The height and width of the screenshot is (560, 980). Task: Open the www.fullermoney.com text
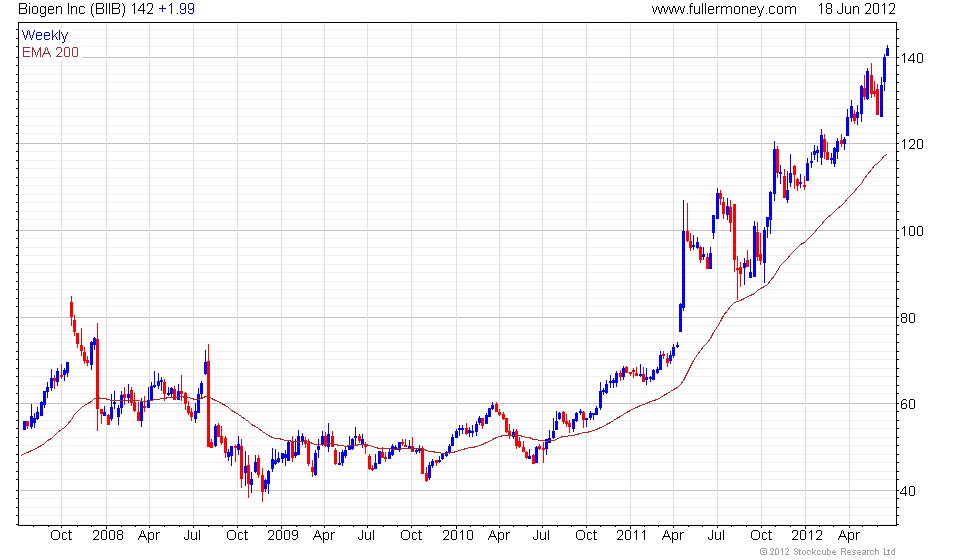724,9
